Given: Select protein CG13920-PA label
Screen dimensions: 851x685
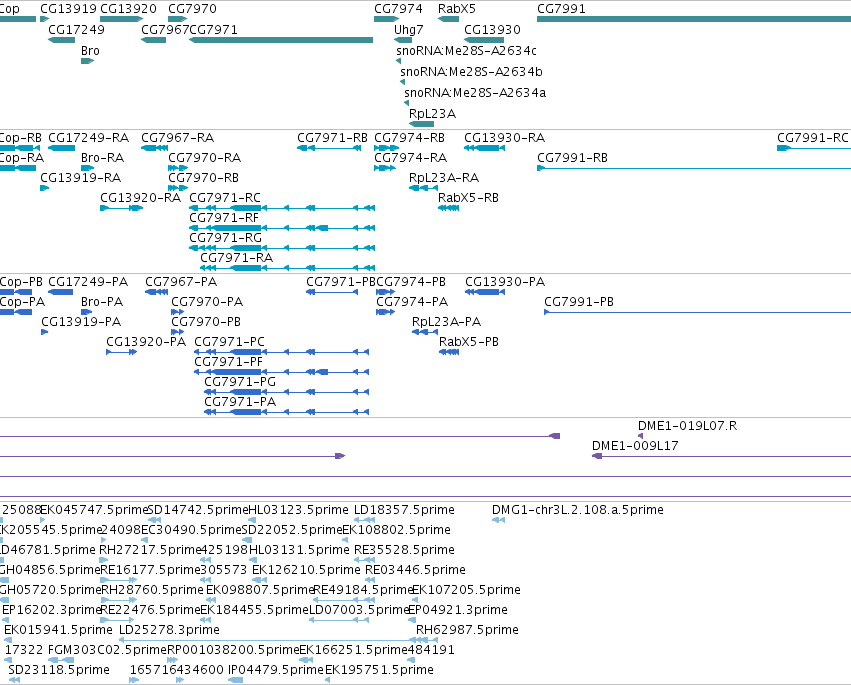Looking at the screenshot, I should [146, 341].
